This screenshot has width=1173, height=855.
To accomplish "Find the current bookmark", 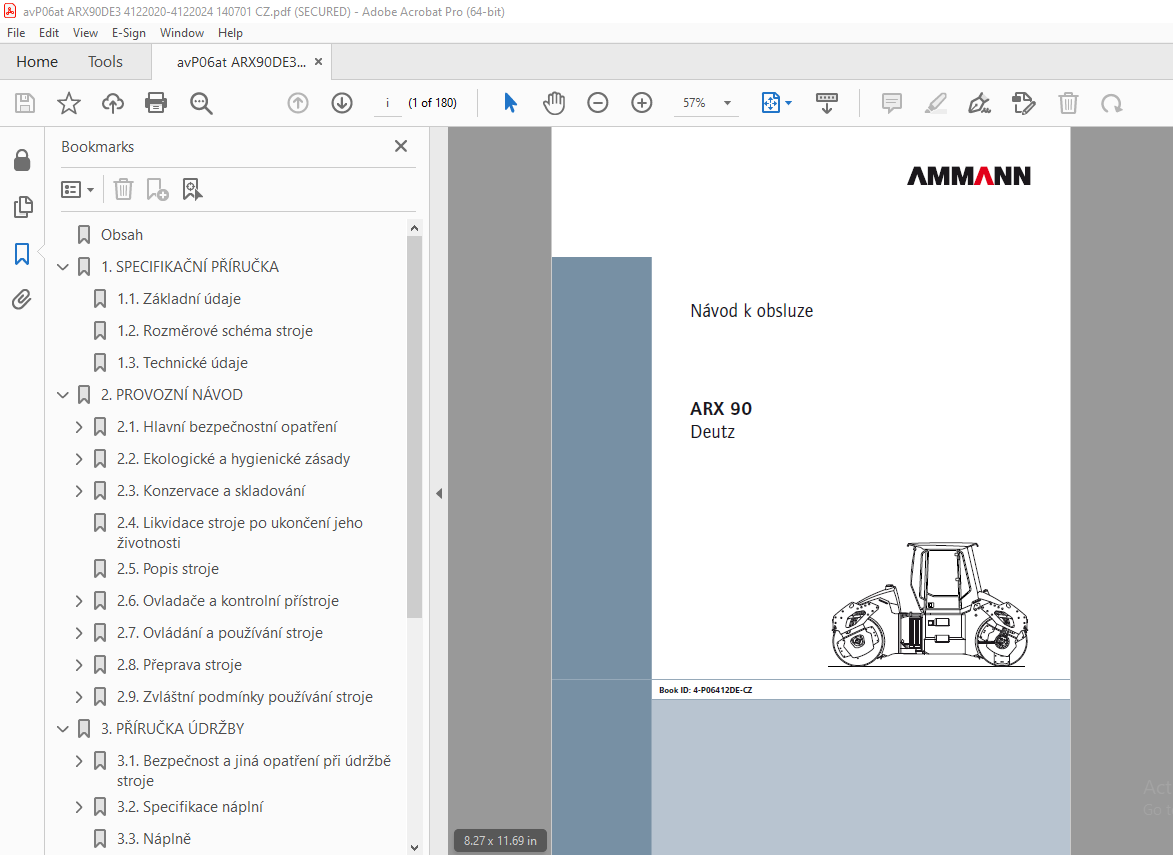I will pos(192,189).
